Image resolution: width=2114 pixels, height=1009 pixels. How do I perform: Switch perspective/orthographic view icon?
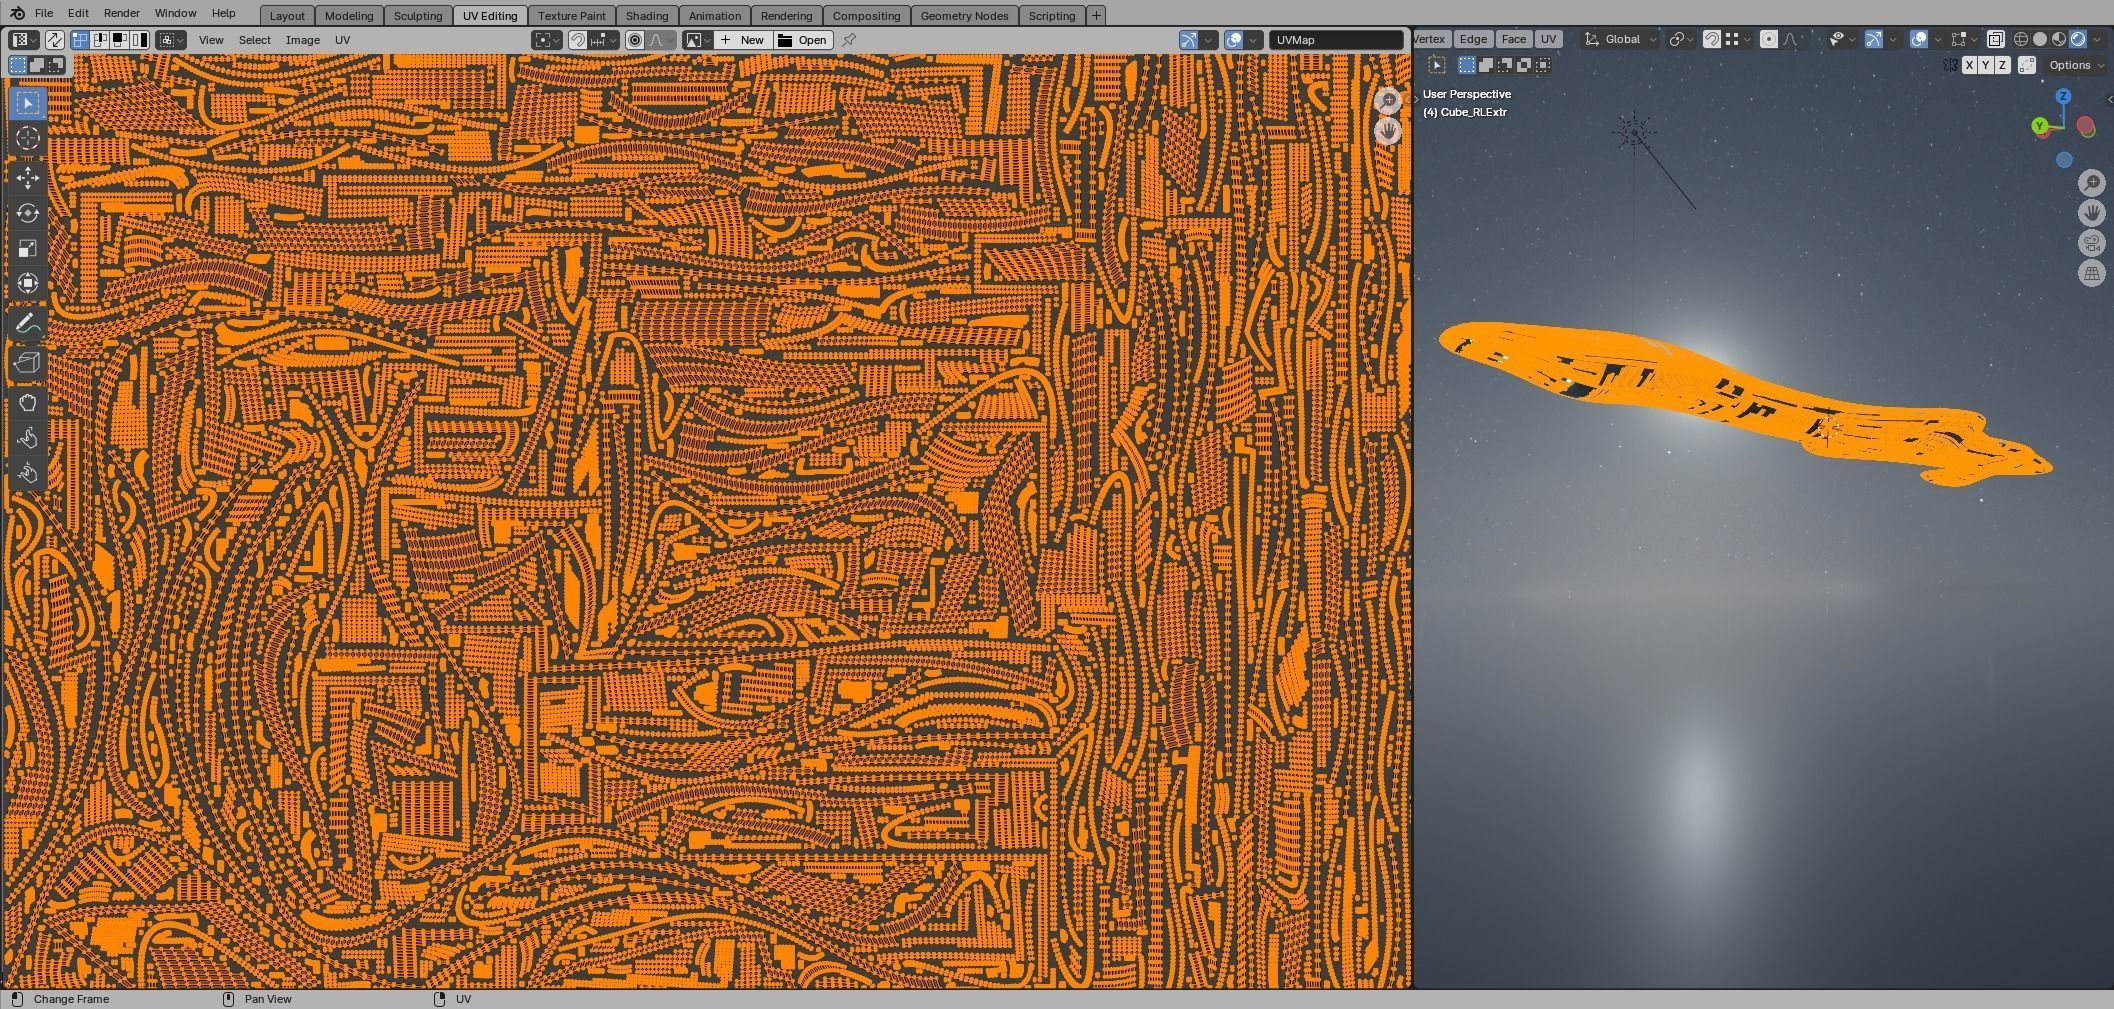(2091, 273)
